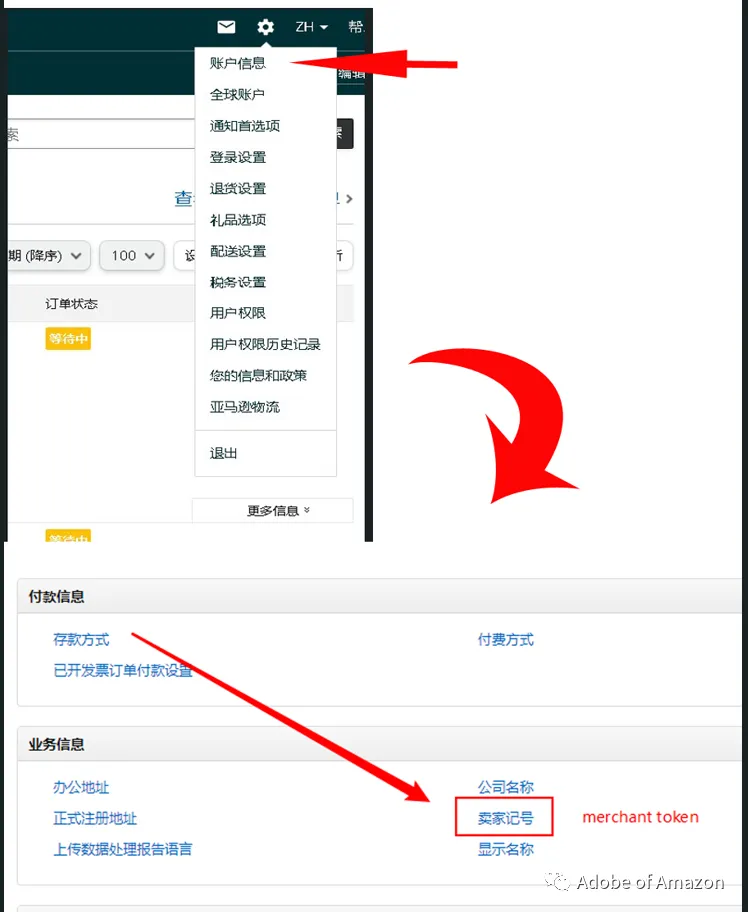Select 用户权限历史记录 entry
The width and height of the screenshot is (748, 912).
[x=265, y=344]
